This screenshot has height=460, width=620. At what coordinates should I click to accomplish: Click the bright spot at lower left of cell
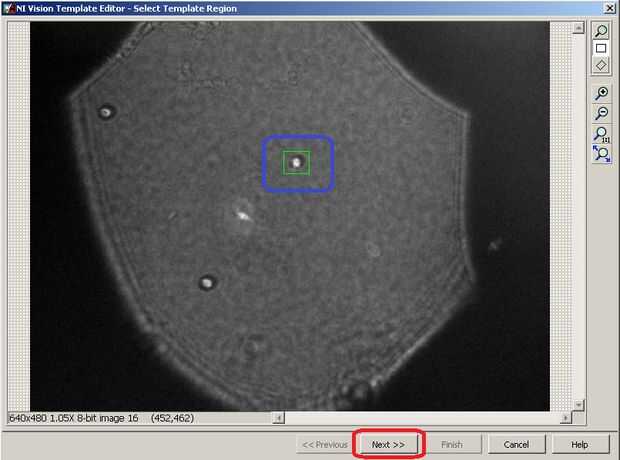tap(207, 283)
